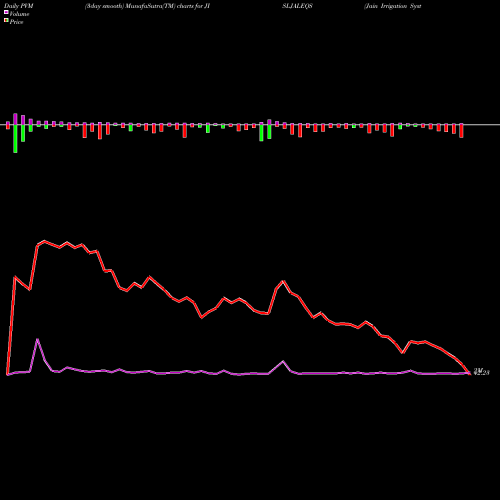Click the red-green Price legend swatch
Viewport: 500px width, 500px height.
[6, 21]
